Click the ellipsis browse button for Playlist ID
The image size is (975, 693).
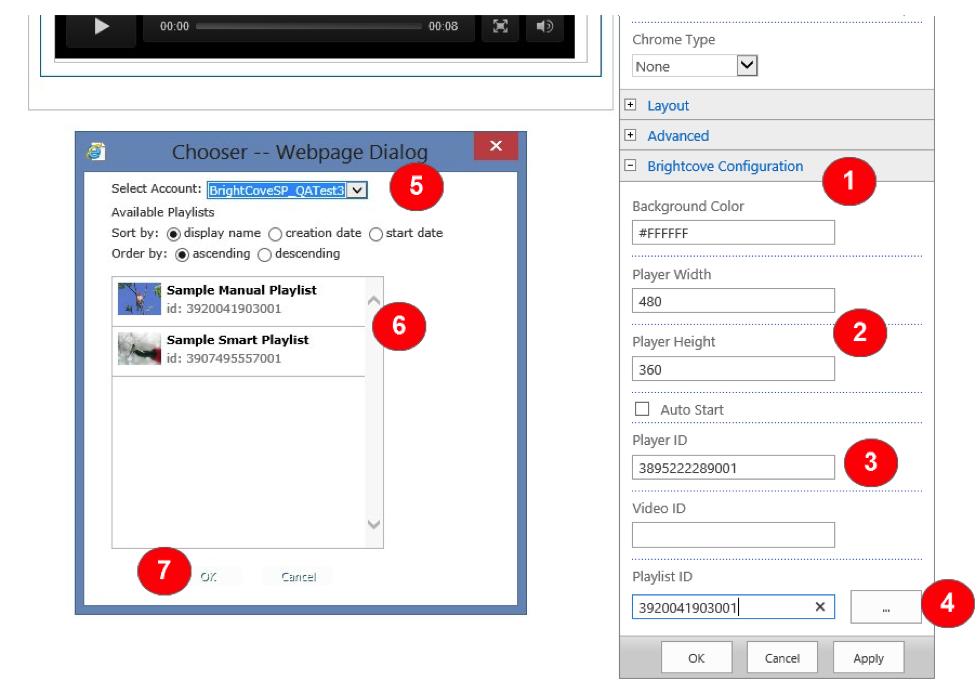click(886, 607)
